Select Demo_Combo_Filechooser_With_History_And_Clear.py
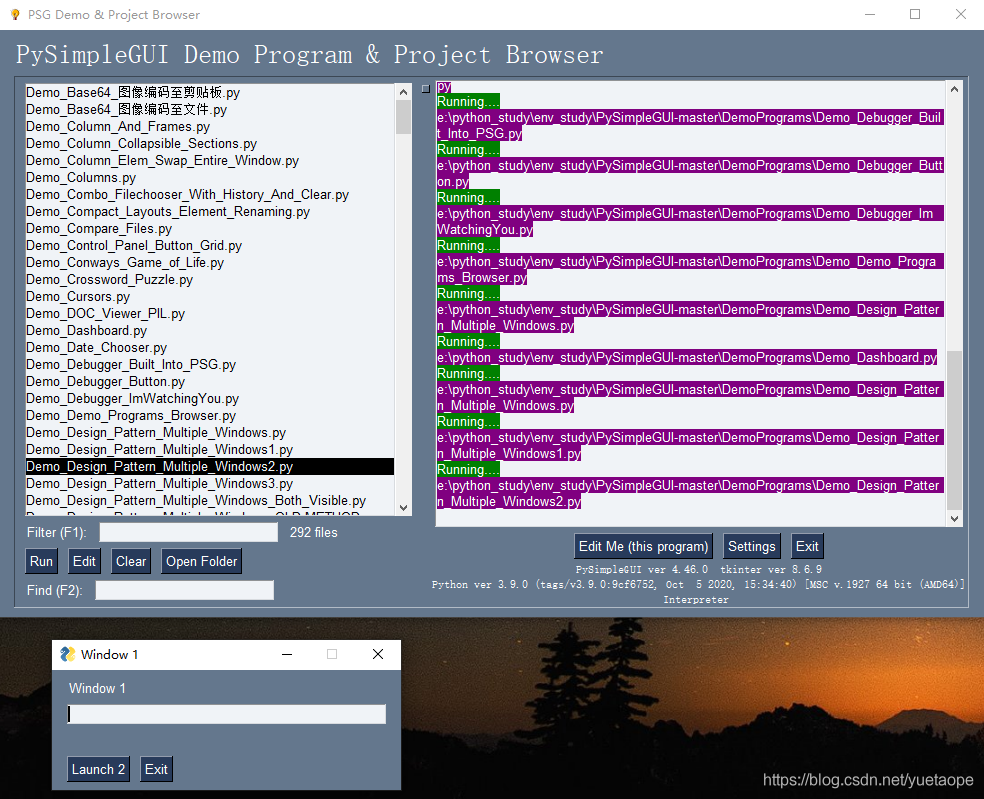This screenshot has height=799, width=984. 210,195
